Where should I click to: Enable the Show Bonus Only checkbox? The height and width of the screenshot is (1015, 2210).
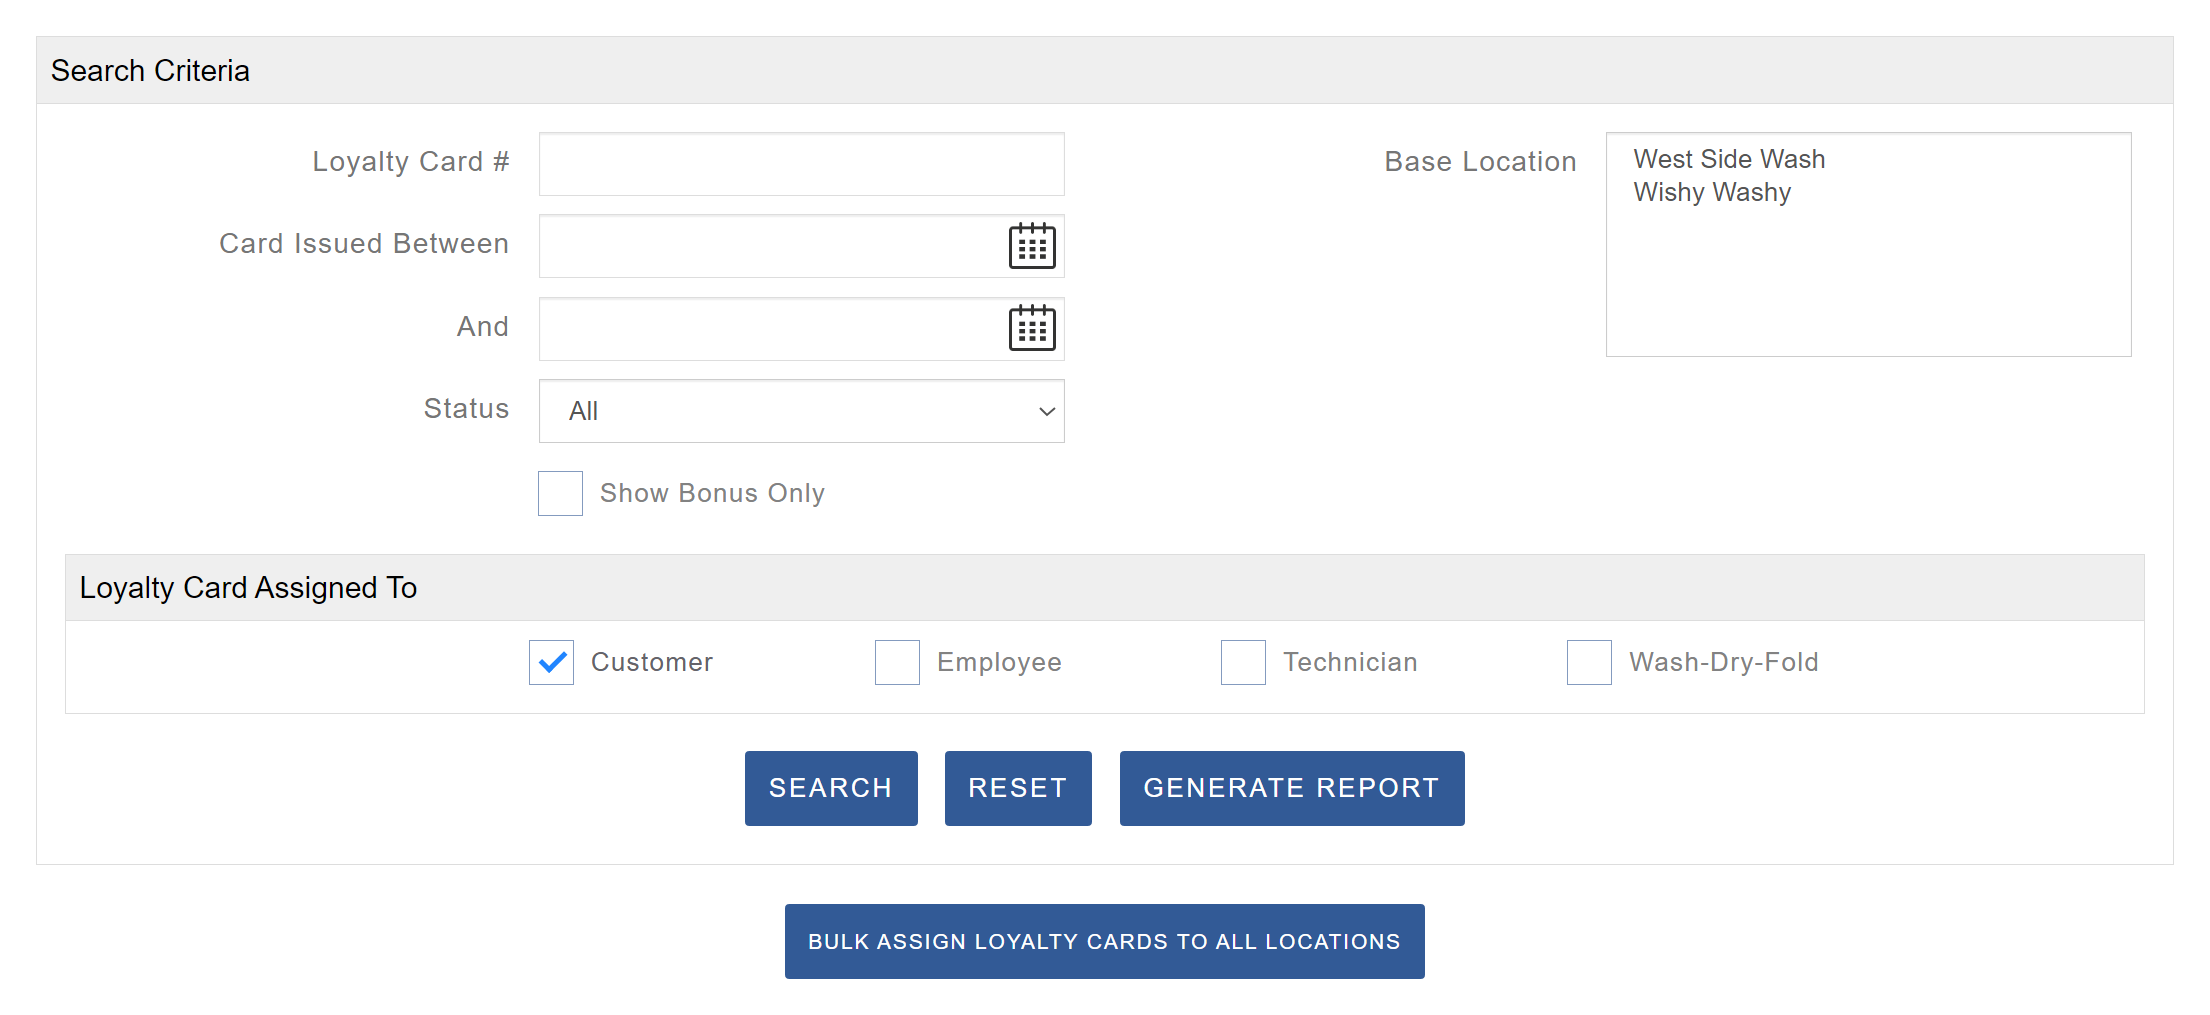pos(560,493)
